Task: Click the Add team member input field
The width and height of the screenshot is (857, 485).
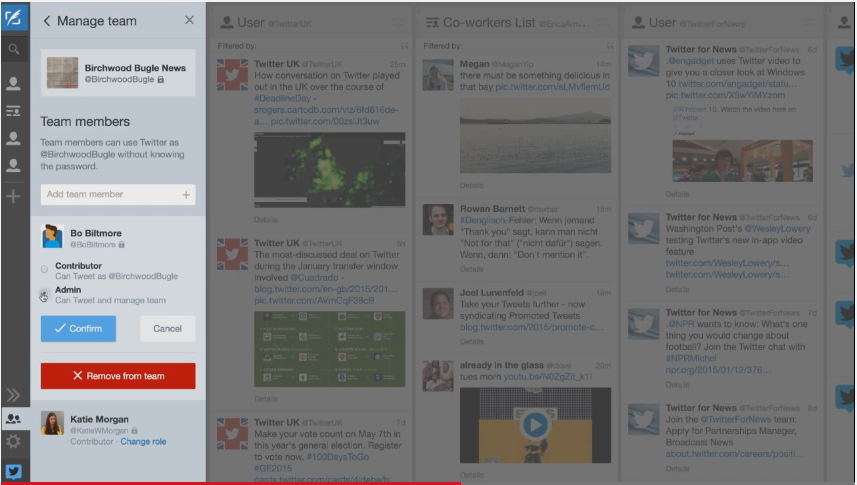Action: coord(118,195)
